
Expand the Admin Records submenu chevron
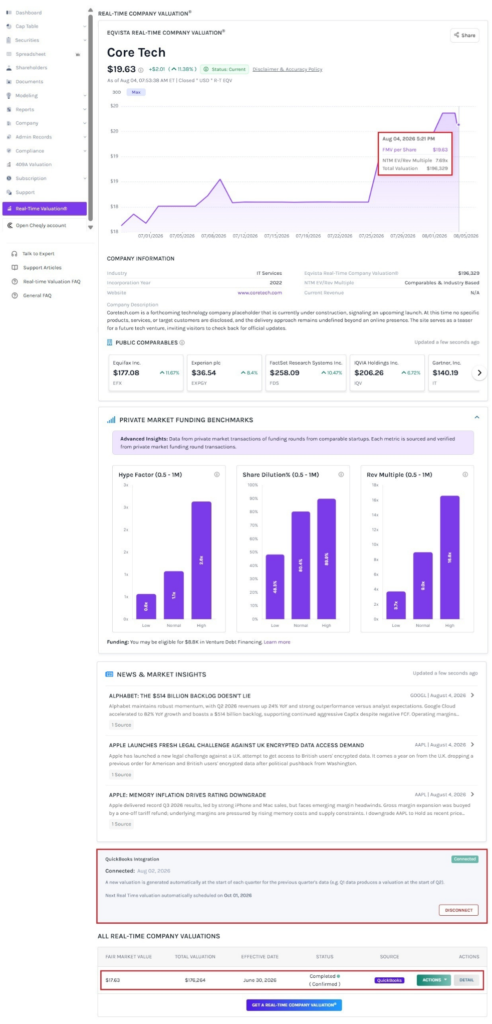tap(84, 137)
